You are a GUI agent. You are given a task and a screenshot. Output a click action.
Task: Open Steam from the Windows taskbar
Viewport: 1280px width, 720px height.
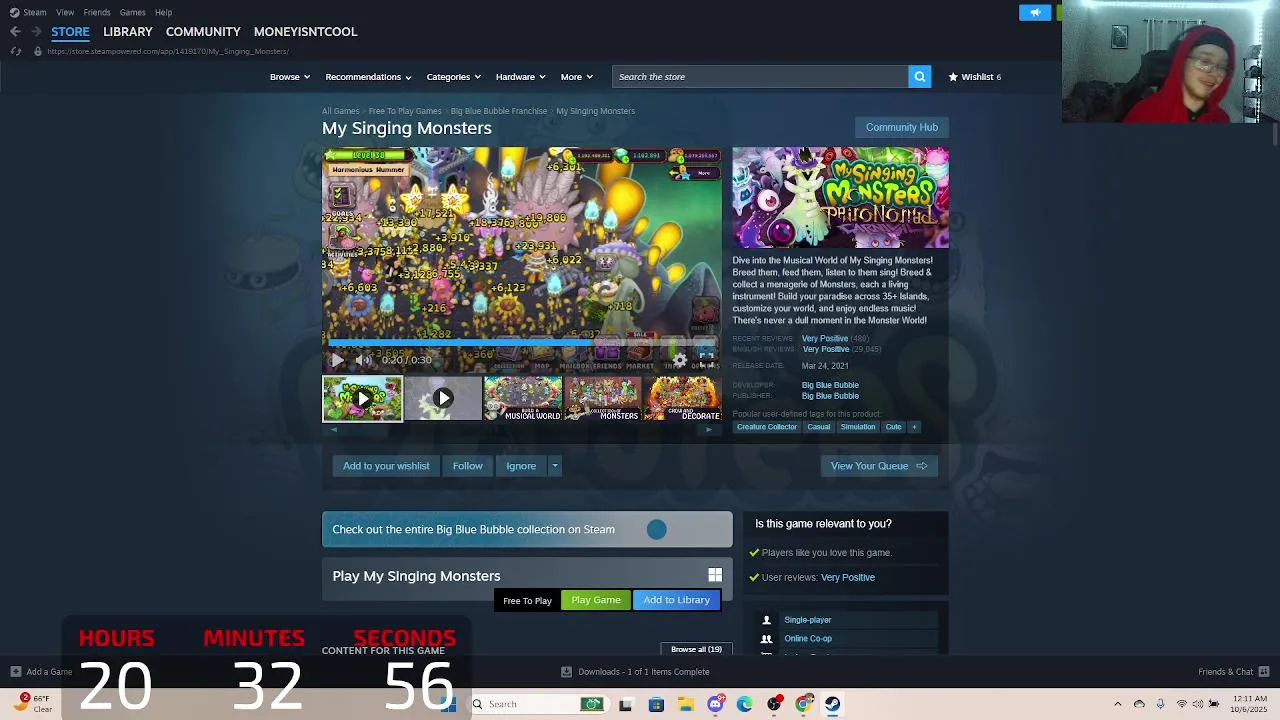(832, 704)
